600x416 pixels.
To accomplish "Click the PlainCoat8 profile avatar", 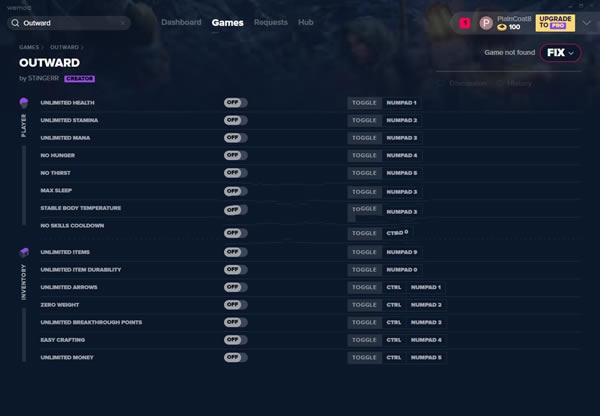I will 486,22.
